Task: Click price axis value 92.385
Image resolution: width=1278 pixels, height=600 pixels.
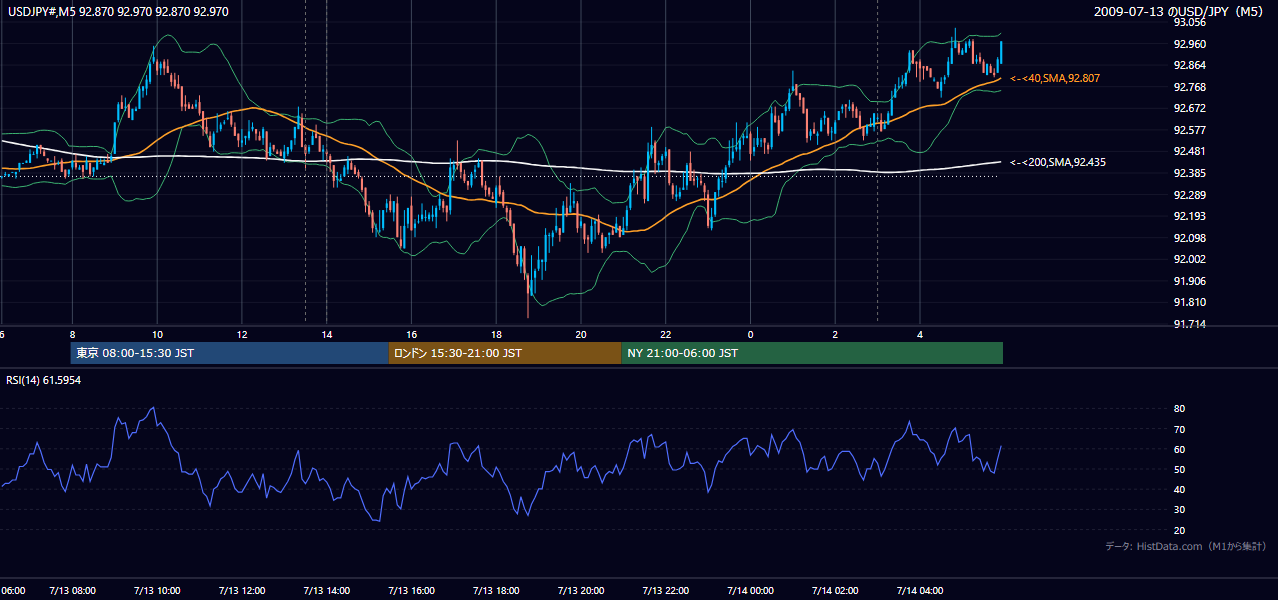Action: 1189,173
